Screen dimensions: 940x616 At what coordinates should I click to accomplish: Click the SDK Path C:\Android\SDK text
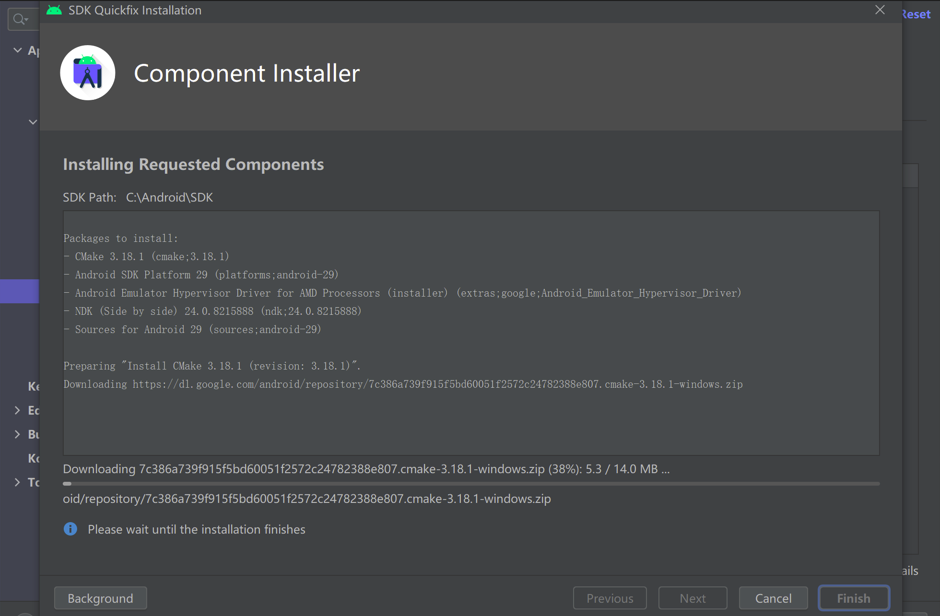pyautogui.click(x=169, y=197)
